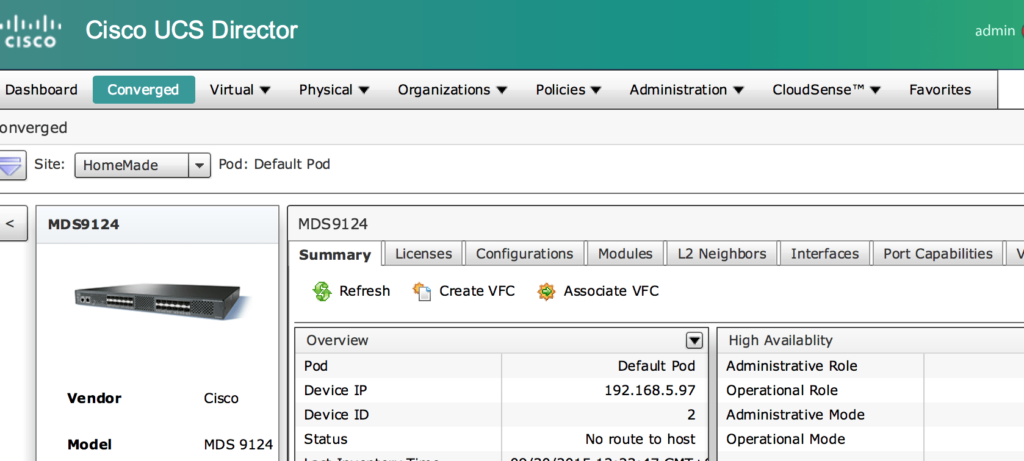Screen dimensions: 1024x461
Task: Switch to the L2 Neighbors tab
Action: coord(722,253)
